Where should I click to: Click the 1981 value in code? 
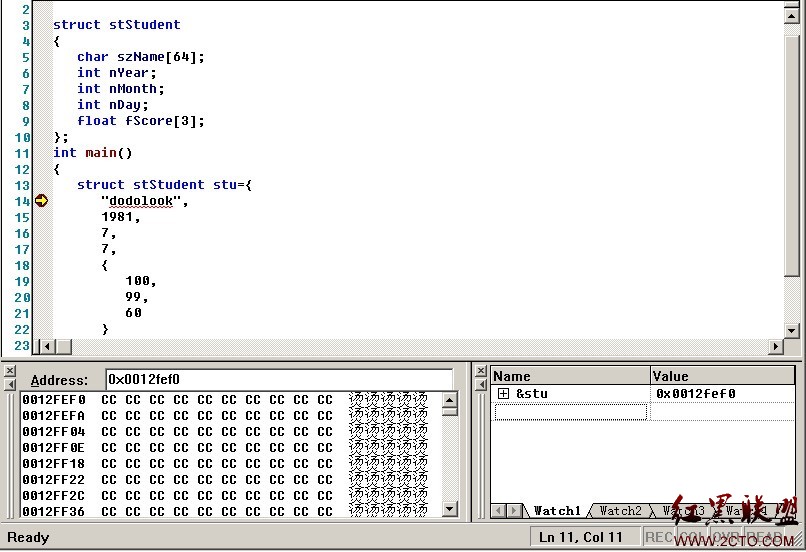[117, 216]
